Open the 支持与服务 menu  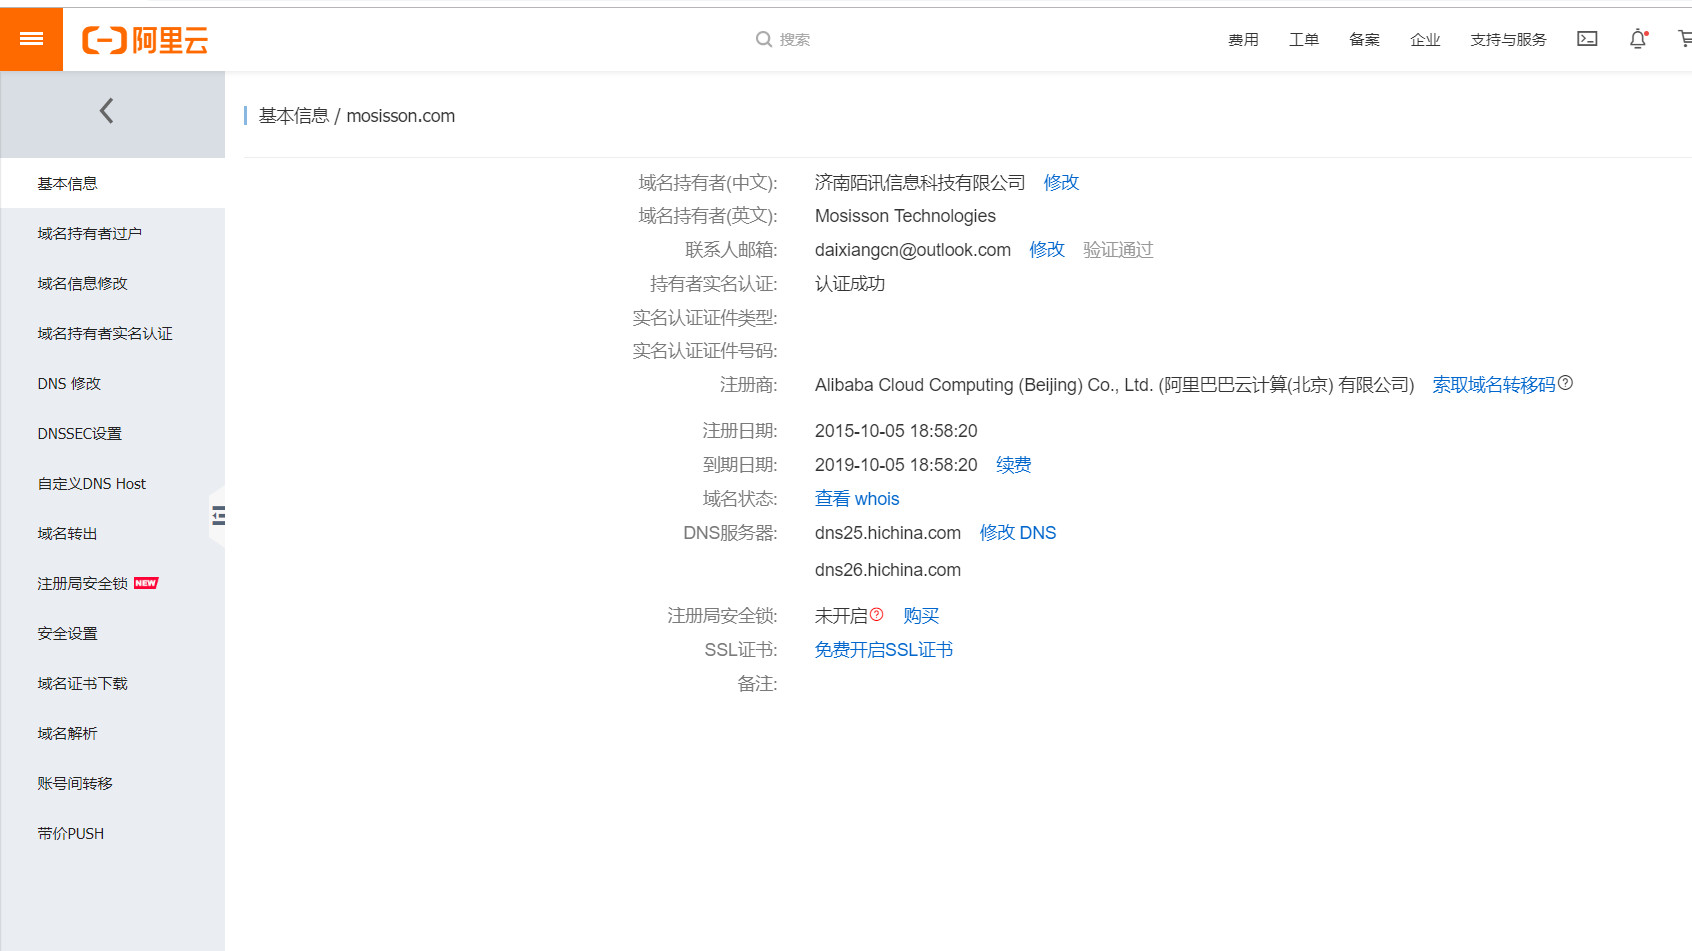click(1508, 40)
